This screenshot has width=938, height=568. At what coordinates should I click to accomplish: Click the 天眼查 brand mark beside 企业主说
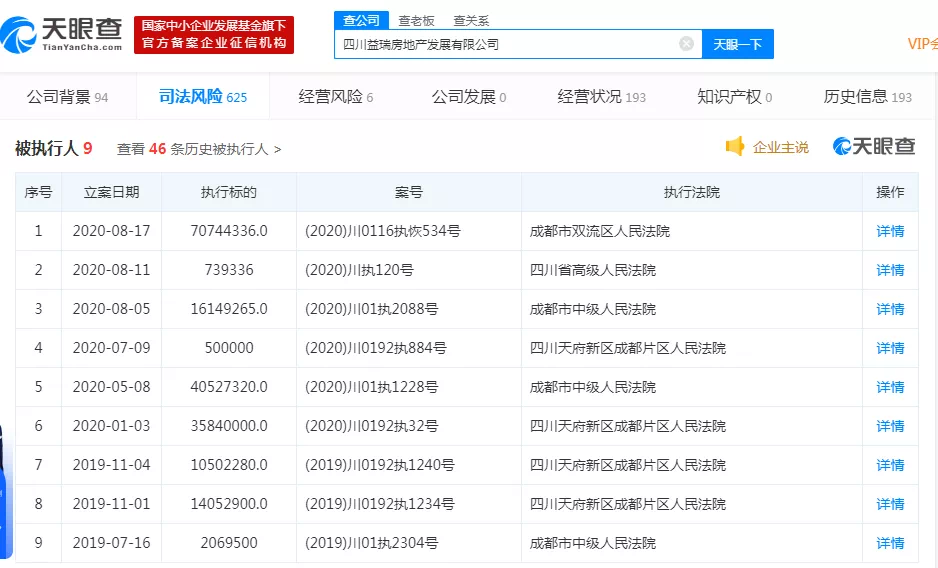[x=874, y=146]
